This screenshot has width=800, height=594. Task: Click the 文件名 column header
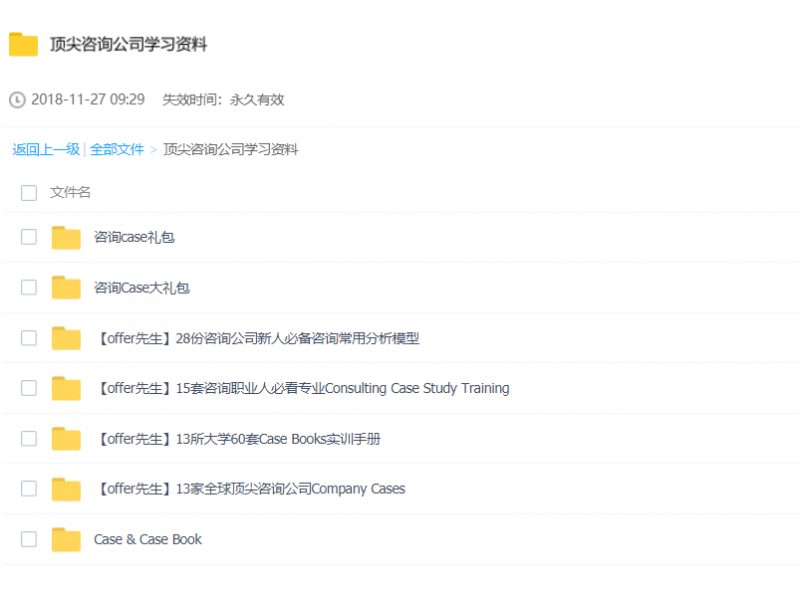tap(70, 192)
